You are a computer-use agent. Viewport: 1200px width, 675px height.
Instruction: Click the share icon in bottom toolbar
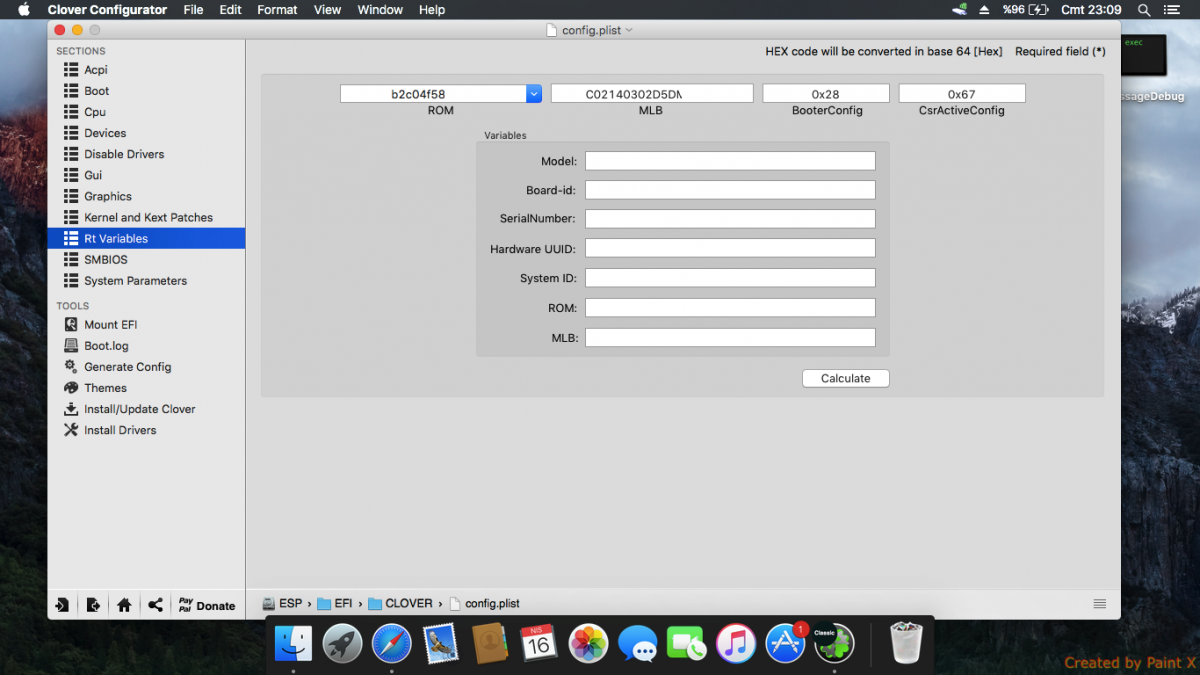coord(155,605)
